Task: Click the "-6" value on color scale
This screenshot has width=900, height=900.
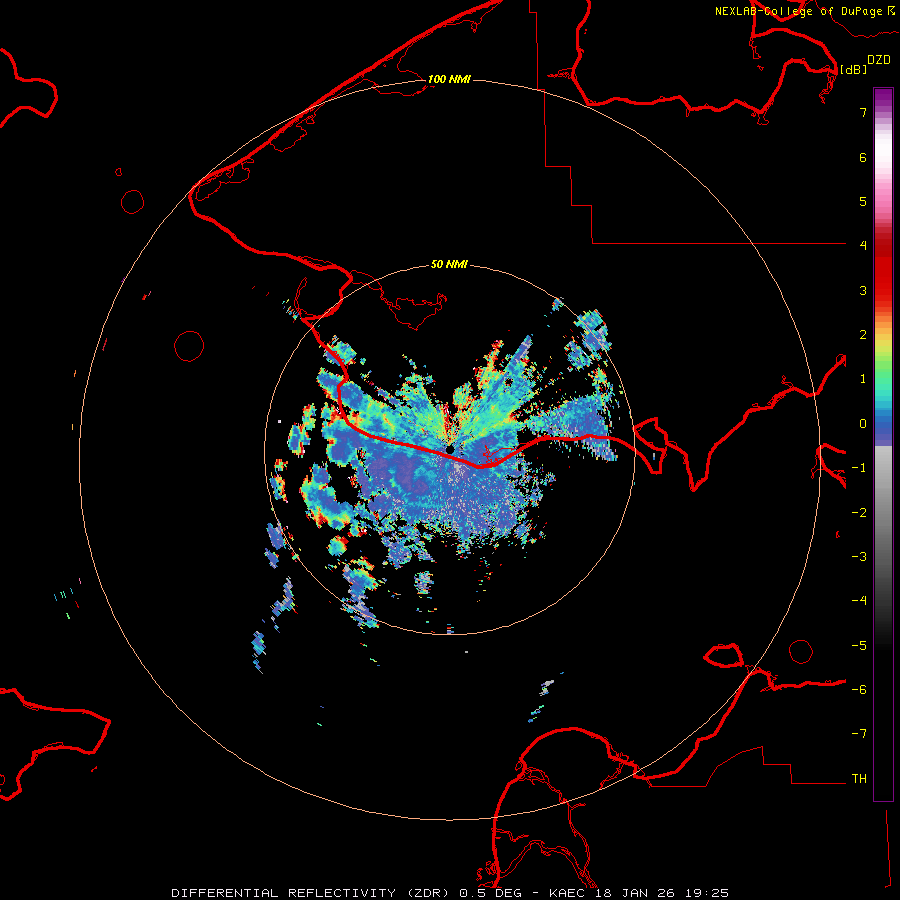Action: click(859, 690)
